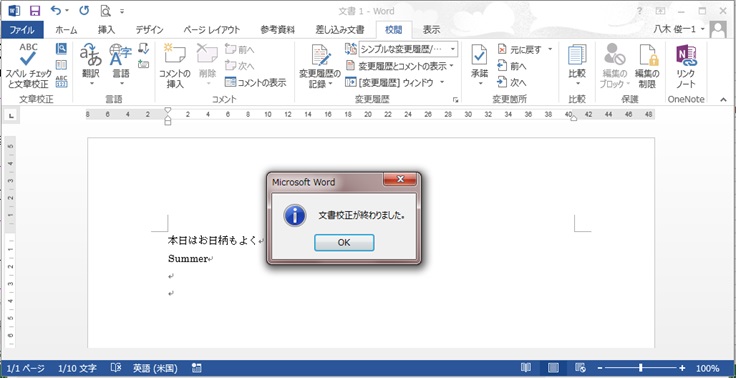
Task: Change language via 英語 (米国) status
Action: click(x=155, y=368)
